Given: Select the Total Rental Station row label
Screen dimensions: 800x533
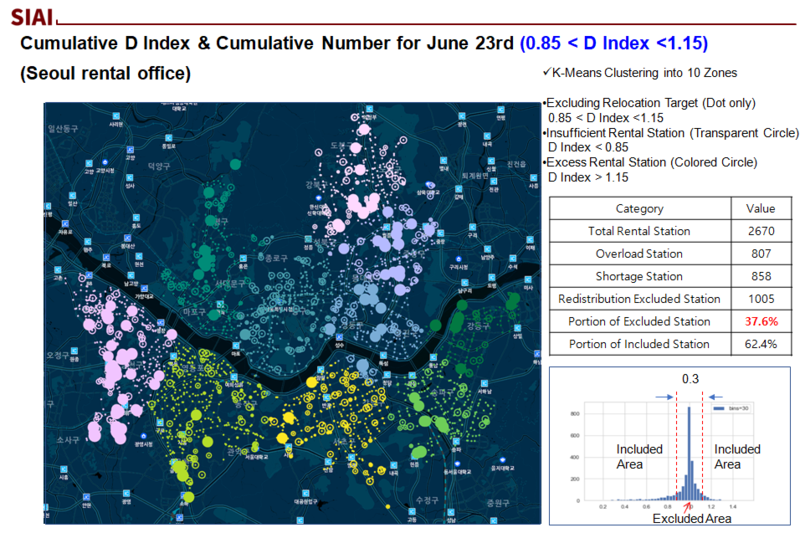Looking at the screenshot, I should click(639, 231).
